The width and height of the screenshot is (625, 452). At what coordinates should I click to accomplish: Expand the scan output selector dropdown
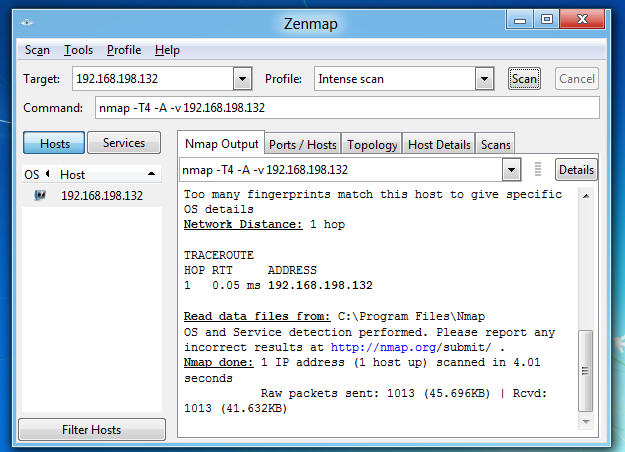pos(511,170)
